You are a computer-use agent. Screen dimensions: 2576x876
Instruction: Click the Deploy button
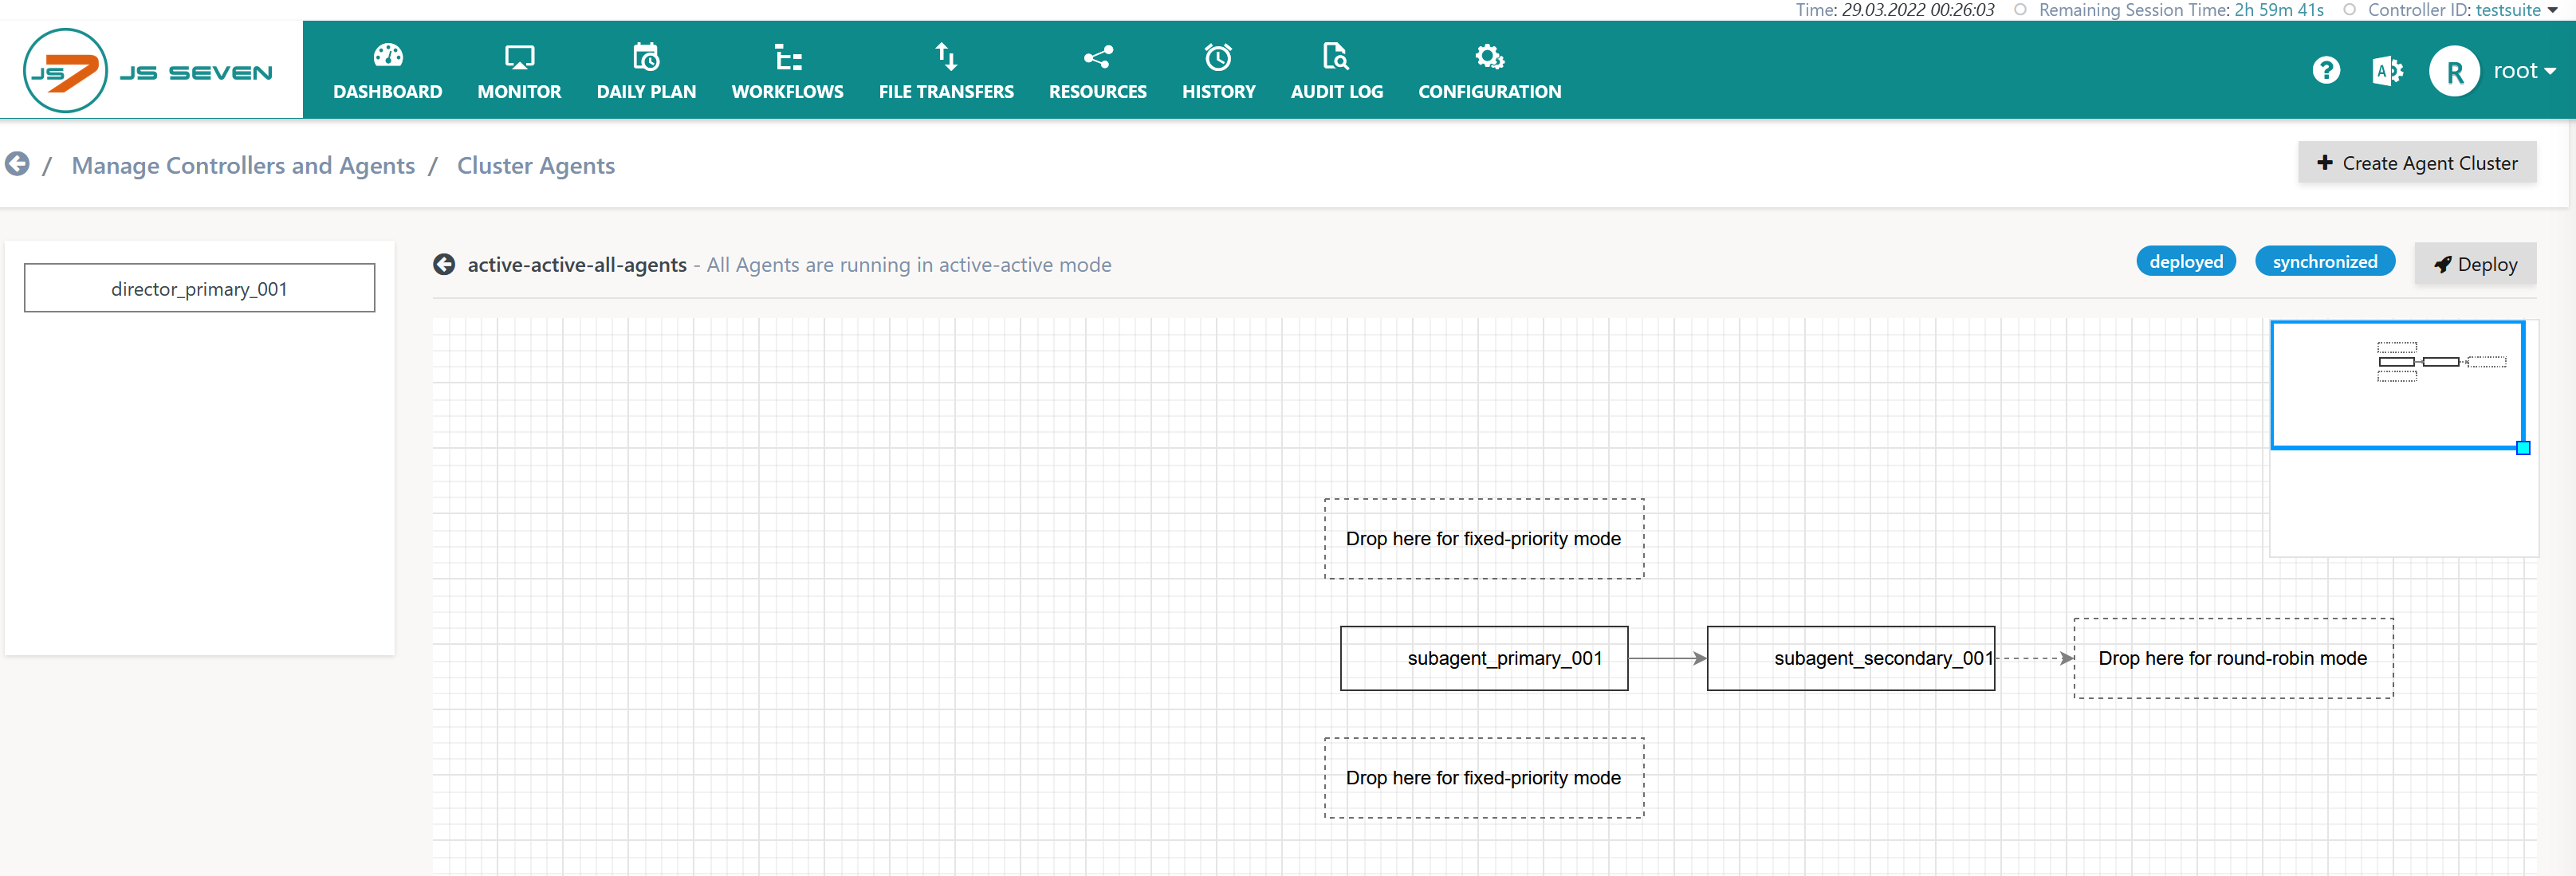pyautogui.click(x=2475, y=264)
